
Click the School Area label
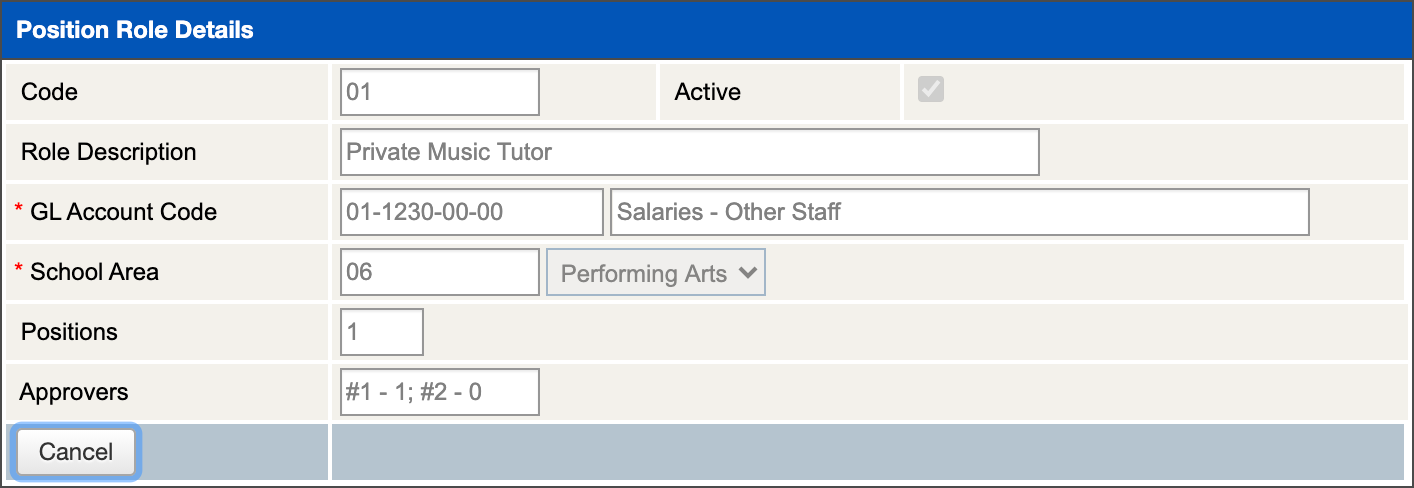point(94,272)
